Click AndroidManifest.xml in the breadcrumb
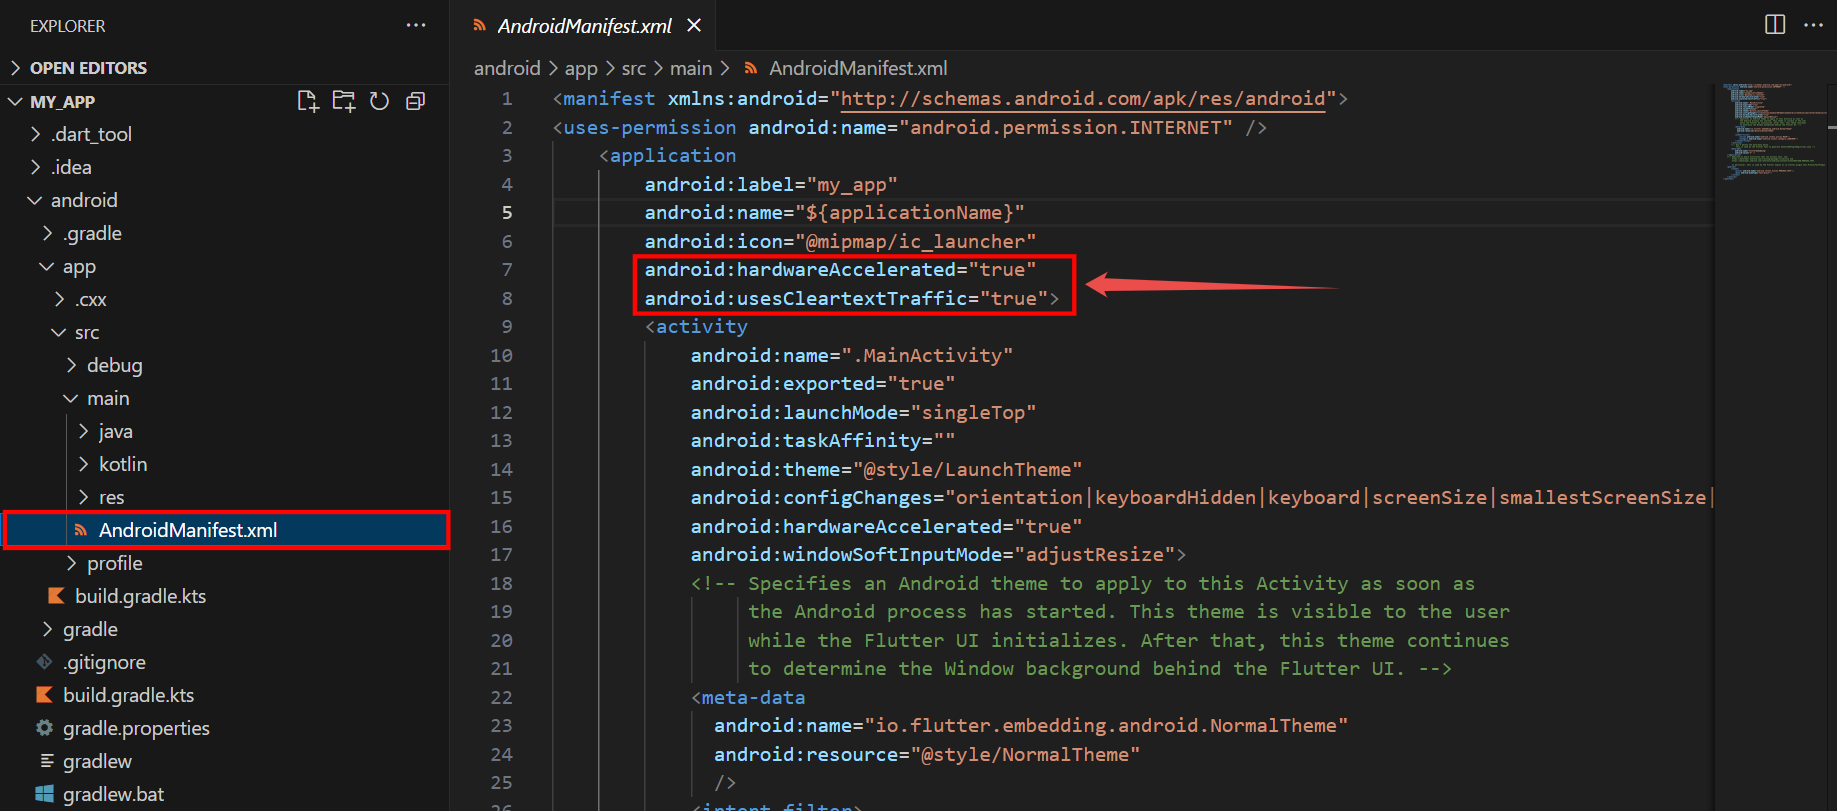1837x811 pixels. [858, 68]
